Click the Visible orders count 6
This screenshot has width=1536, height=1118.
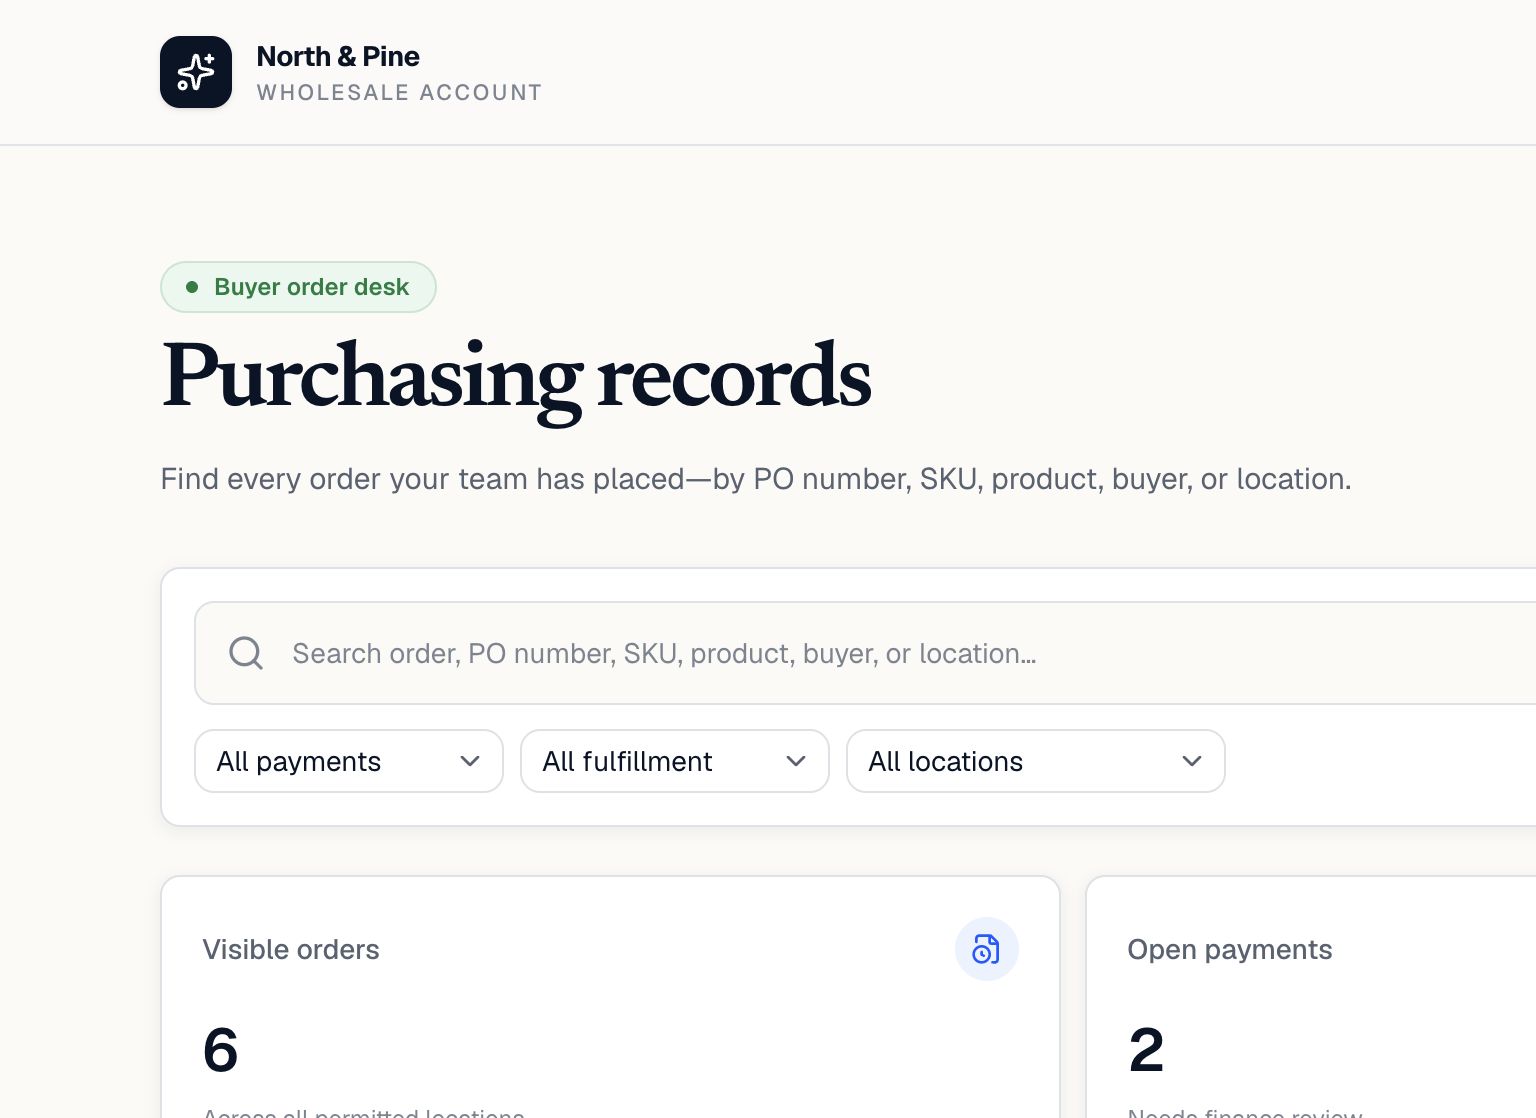coord(221,1050)
